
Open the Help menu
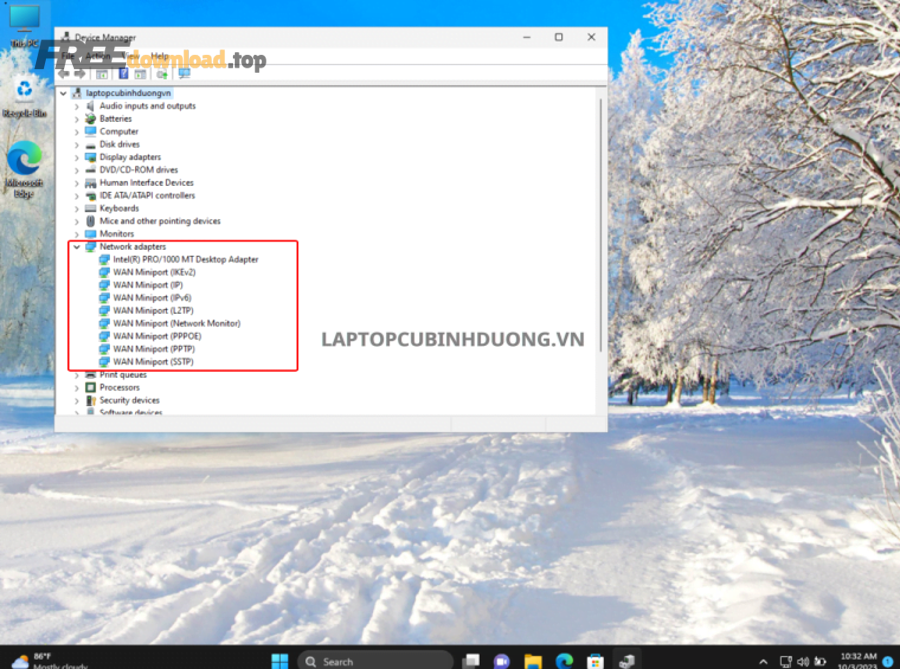160,56
